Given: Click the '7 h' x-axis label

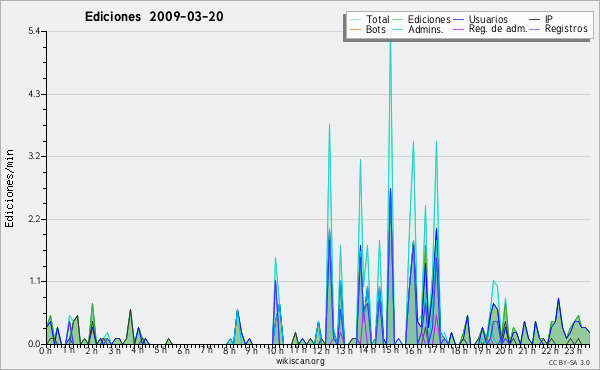Looking at the screenshot, I should coord(206,350).
